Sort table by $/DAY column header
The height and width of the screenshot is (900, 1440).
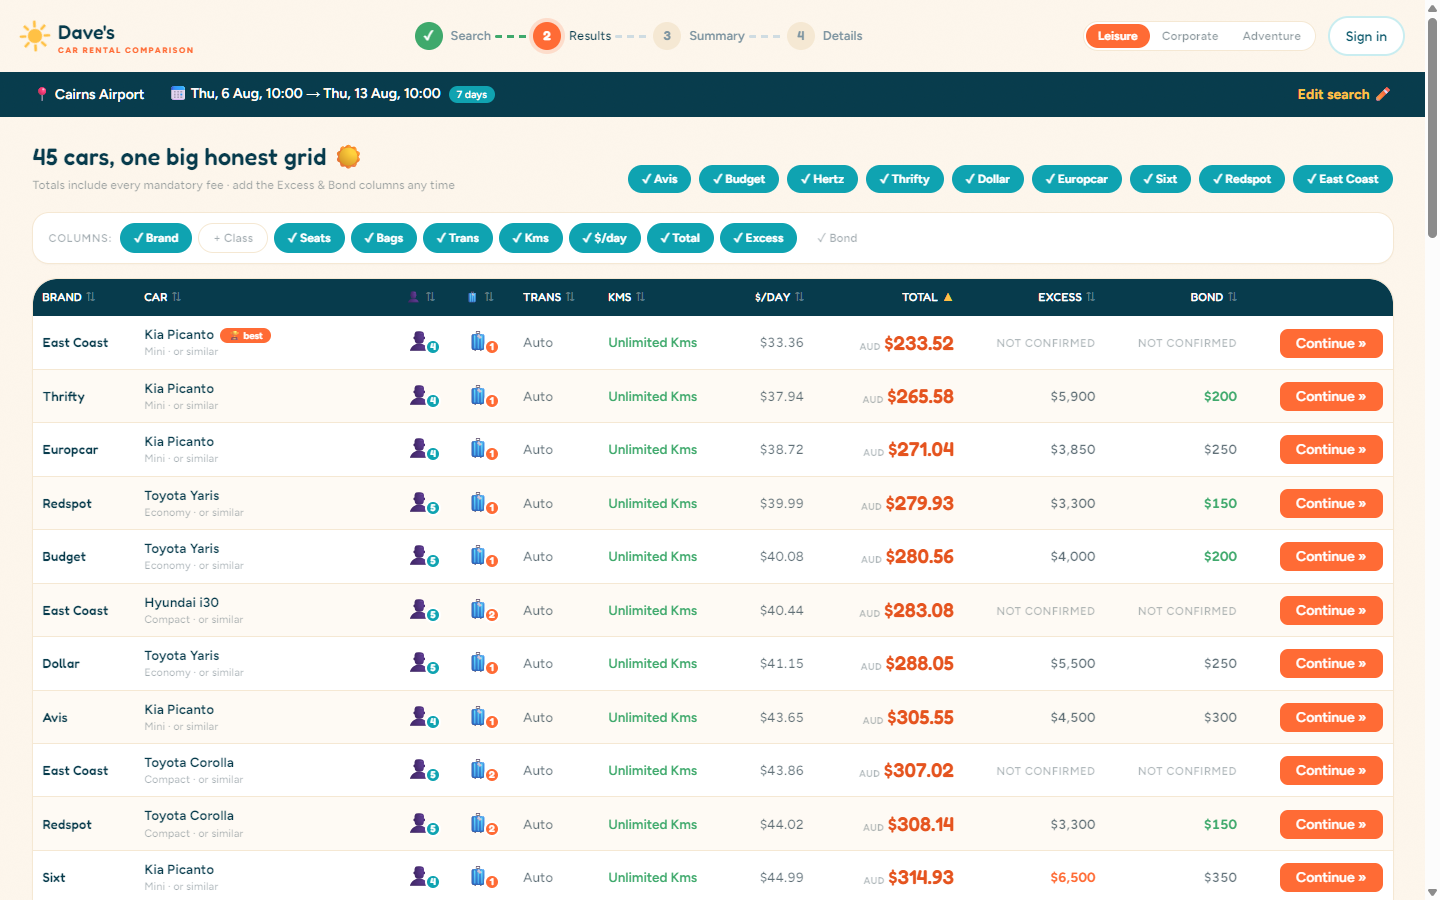click(779, 297)
